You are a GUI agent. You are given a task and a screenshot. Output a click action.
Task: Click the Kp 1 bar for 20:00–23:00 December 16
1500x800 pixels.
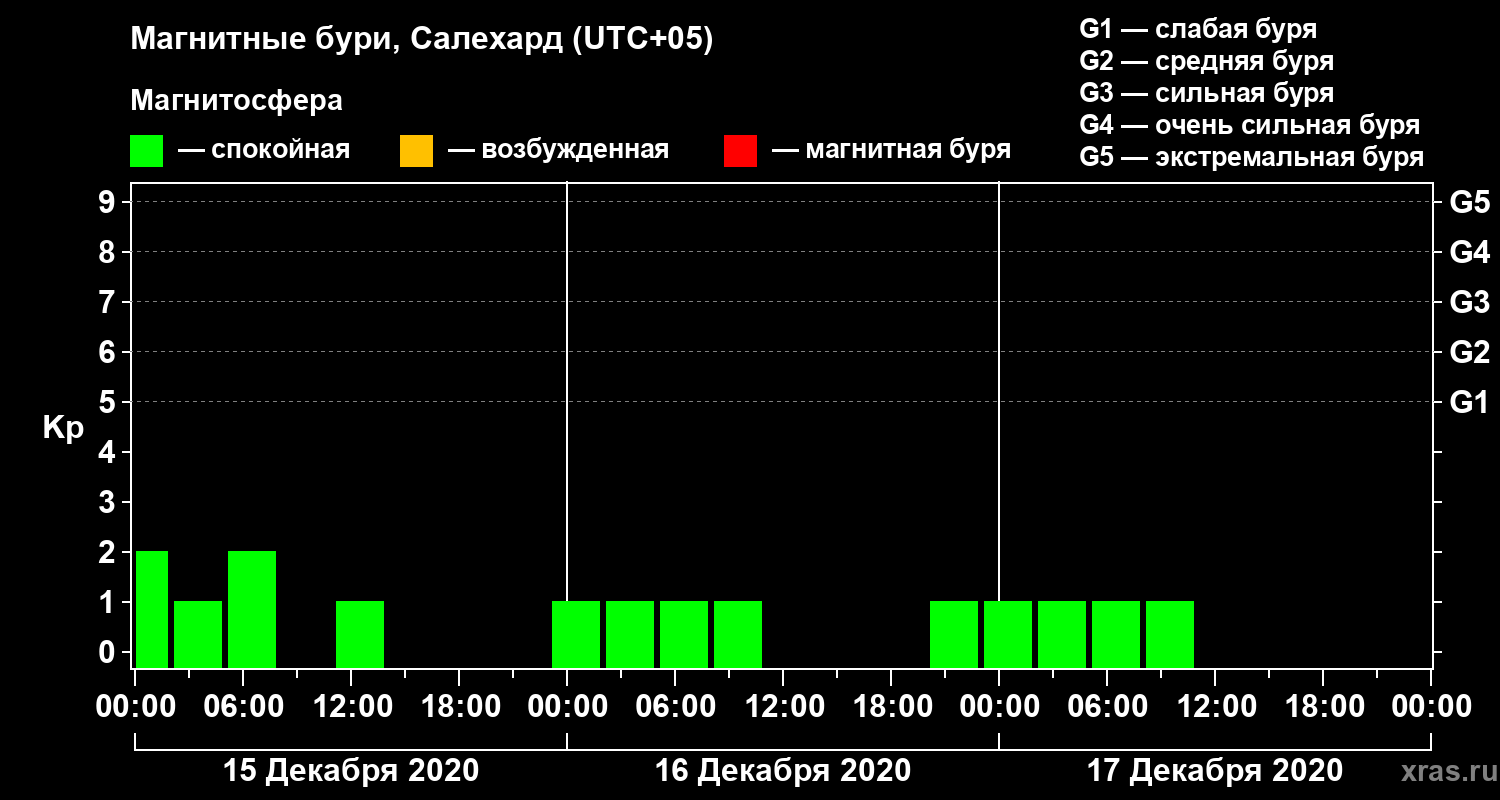click(x=954, y=634)
